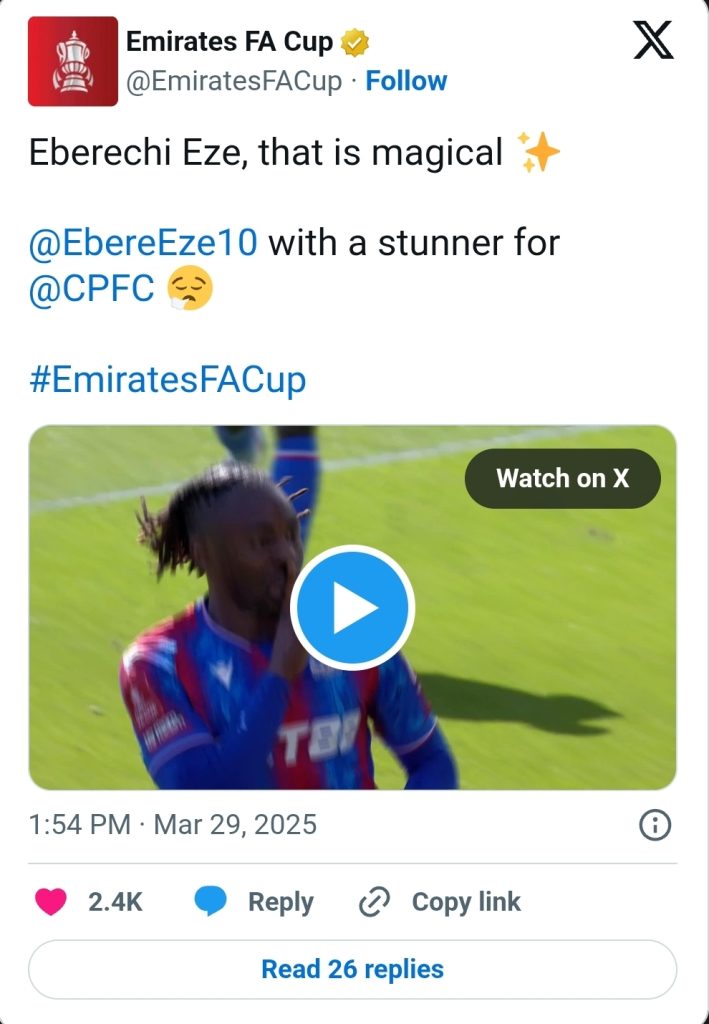The width and height of the screenshot is (709, 1024).
Task: Click the X logo icon
Action: [x=654, y=40]
